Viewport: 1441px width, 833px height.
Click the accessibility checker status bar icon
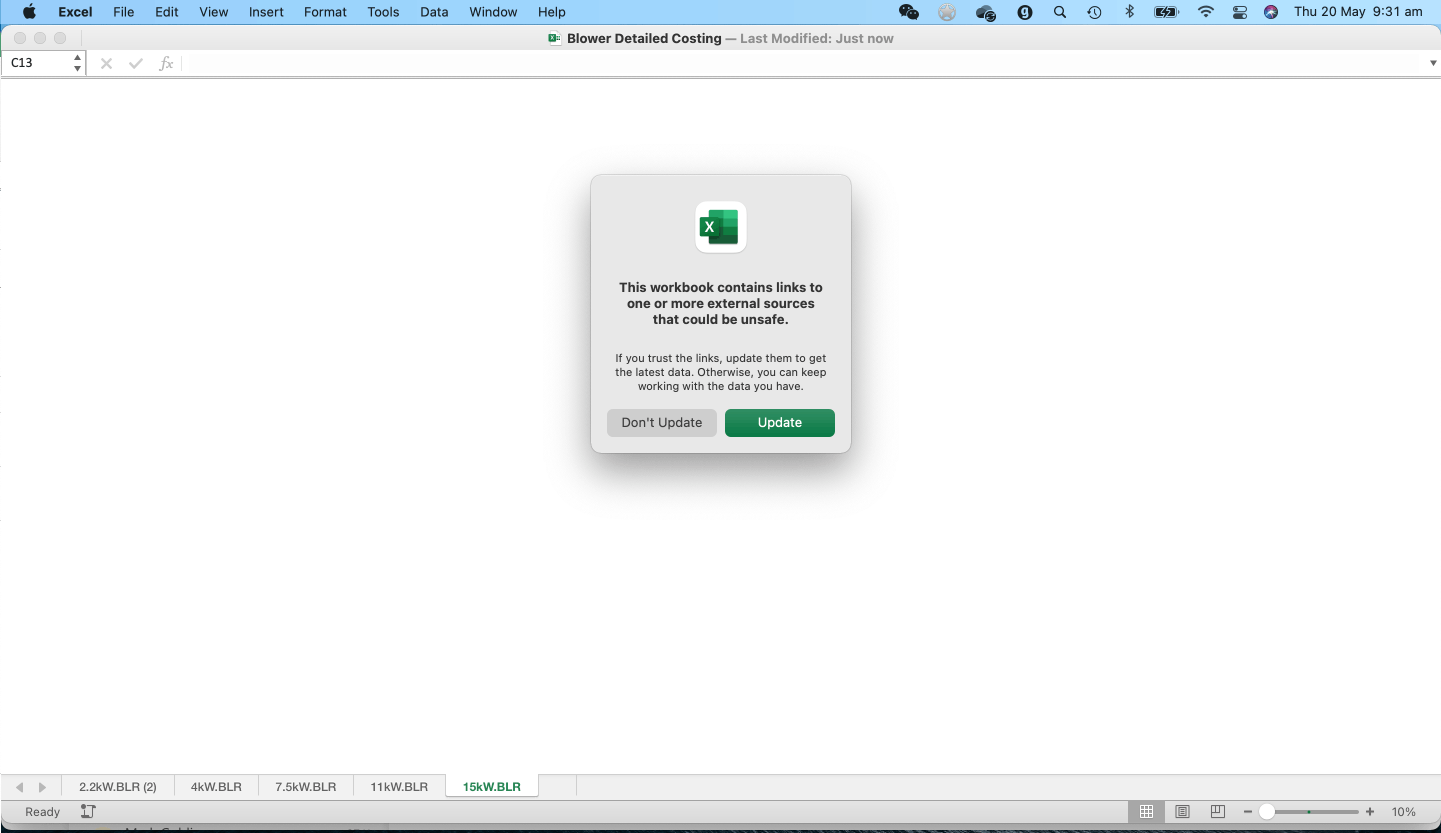click(x=88, y=812)
